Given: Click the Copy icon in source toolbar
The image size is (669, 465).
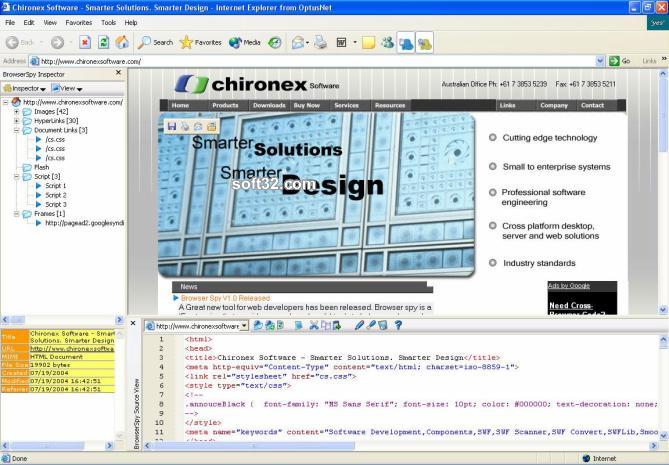Looking at the screenshot, I should point(325,326).
